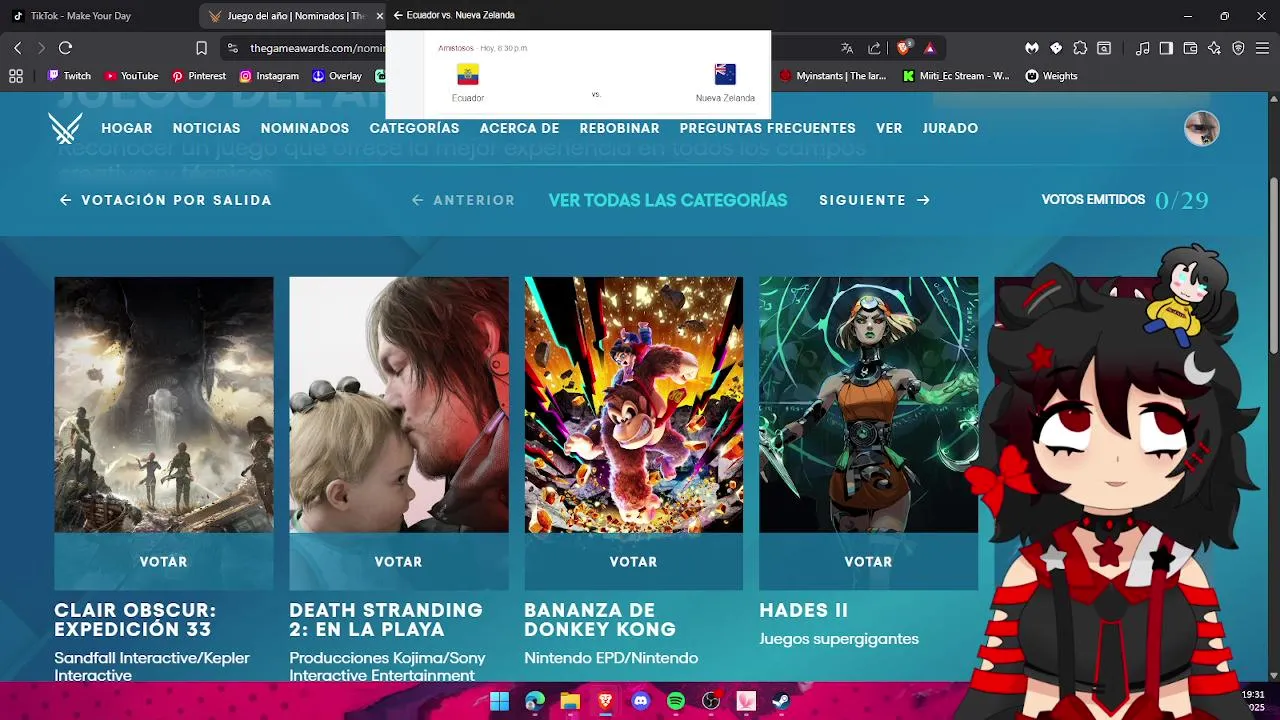Open Spotify from the taskbar
This screenshot has height=720, width=1280.
(x=676, y=701)
